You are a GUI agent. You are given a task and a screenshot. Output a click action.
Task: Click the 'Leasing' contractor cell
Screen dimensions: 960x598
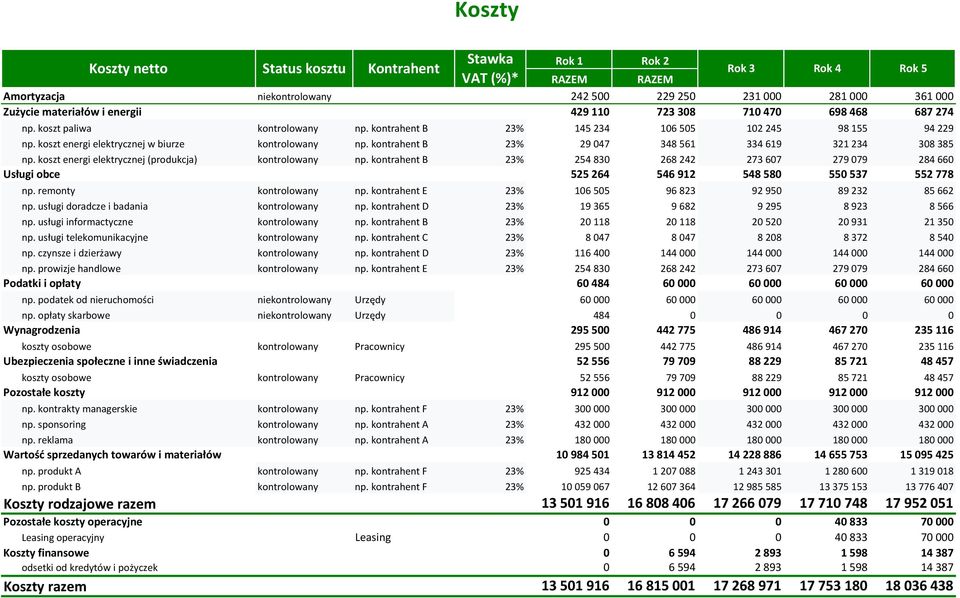point(373,537)
